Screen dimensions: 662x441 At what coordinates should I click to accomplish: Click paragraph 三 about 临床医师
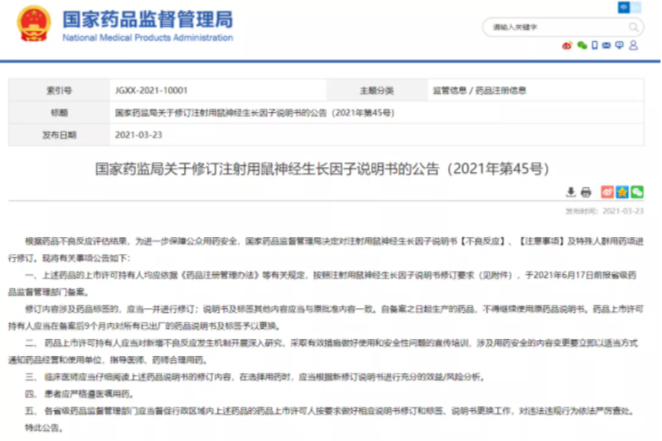coord(255,377)
